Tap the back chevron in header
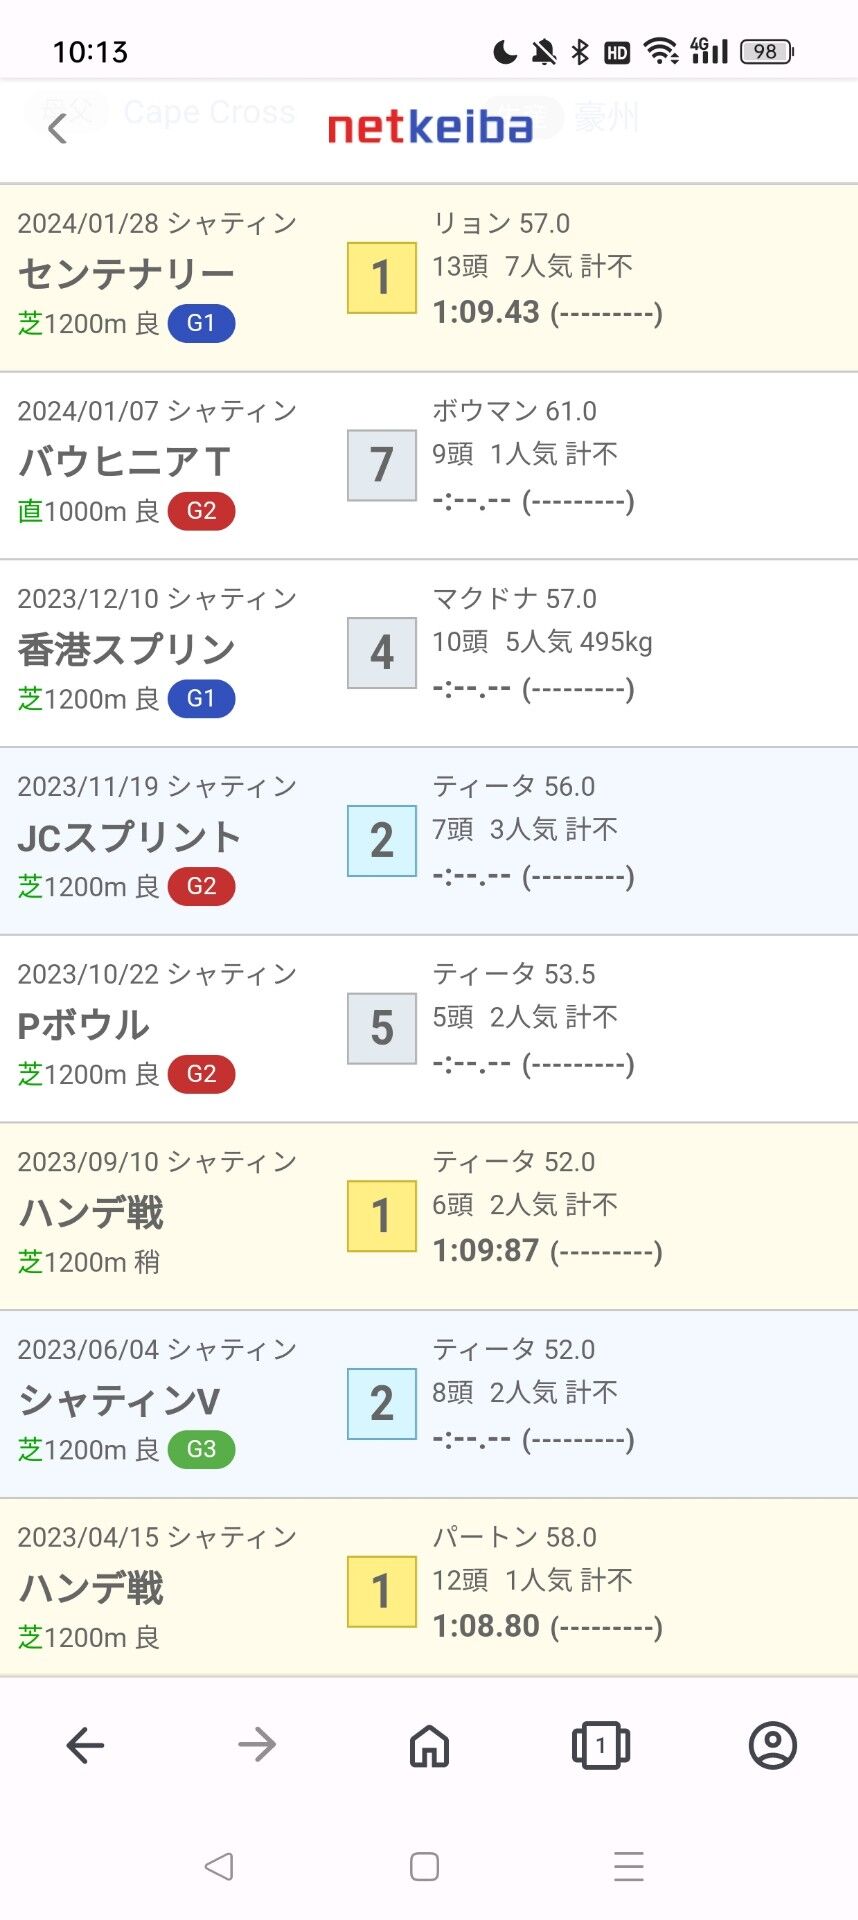Viewport: 858px width, 1920px height. 58,128
